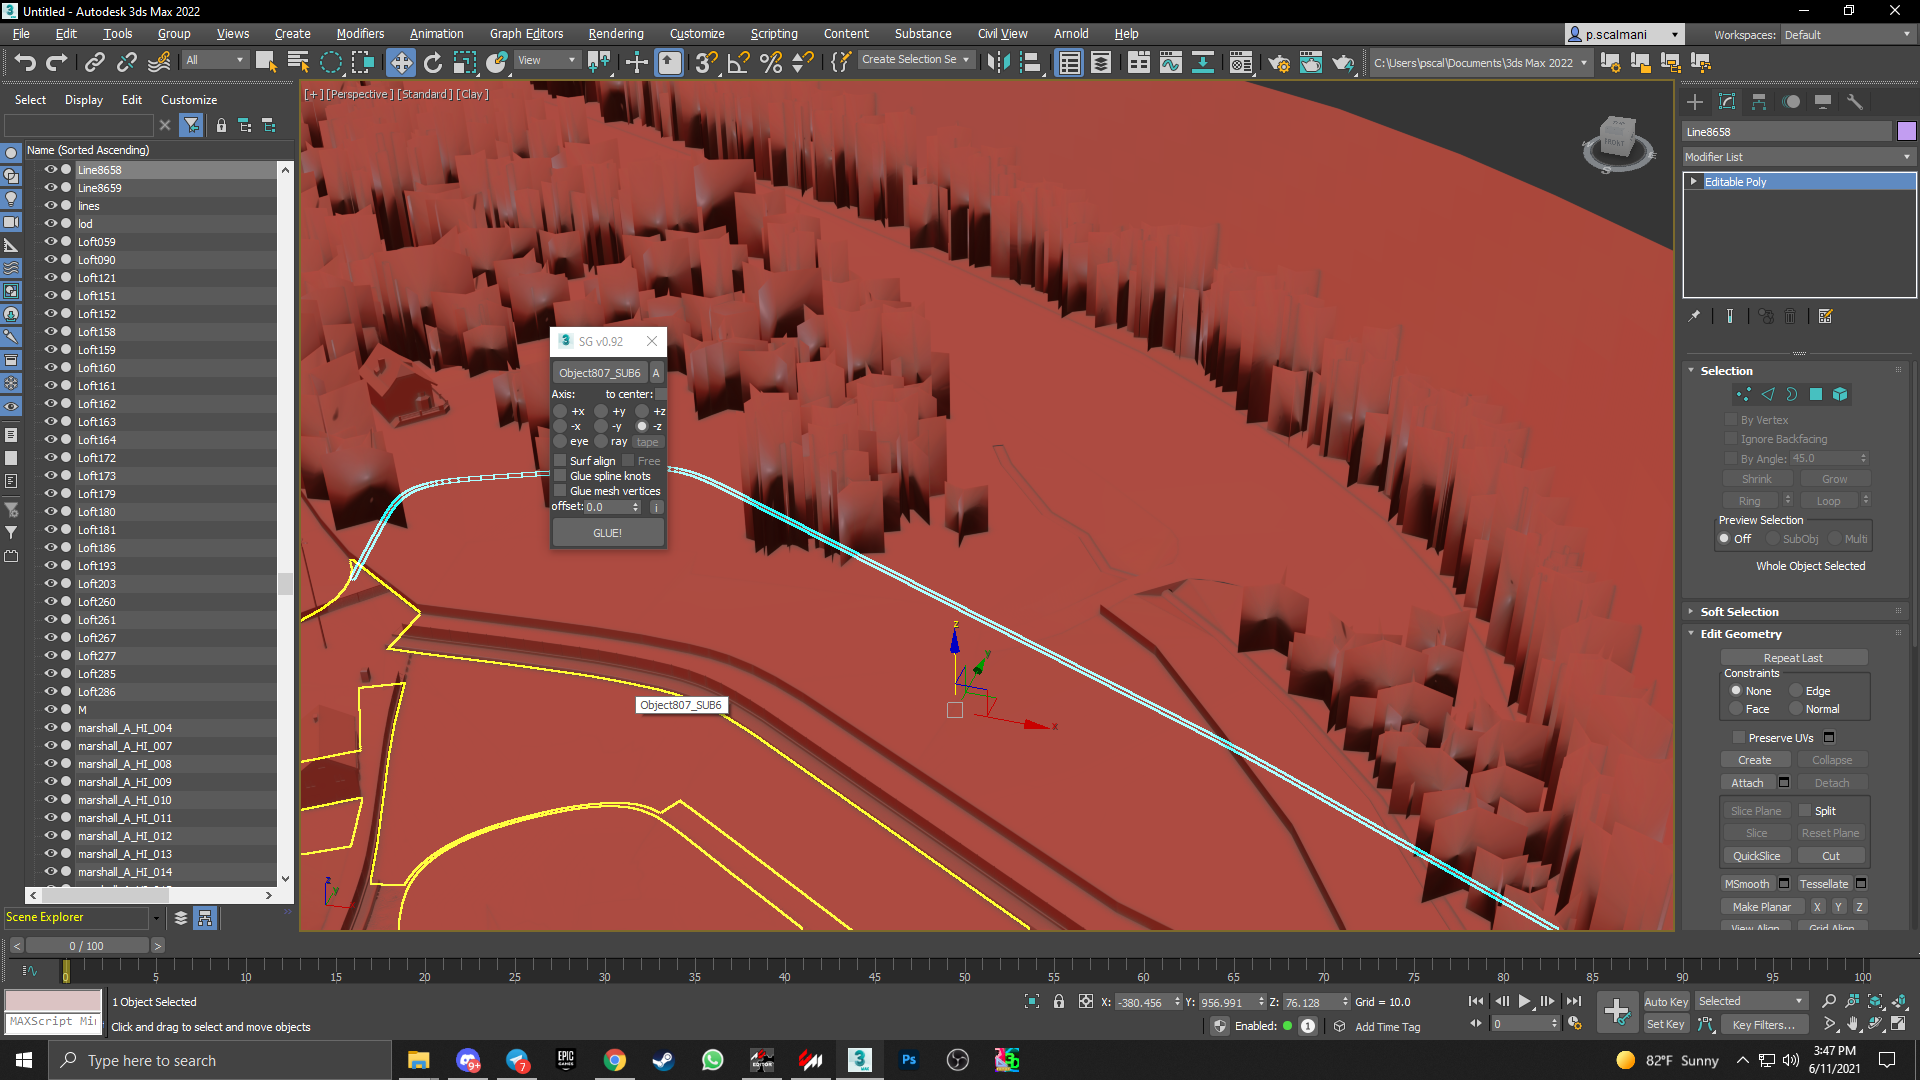Viewport: 1920px width, 1080px height.
Task: Open the View reference coordinate dropdown
Action: [x=546, y=61]
